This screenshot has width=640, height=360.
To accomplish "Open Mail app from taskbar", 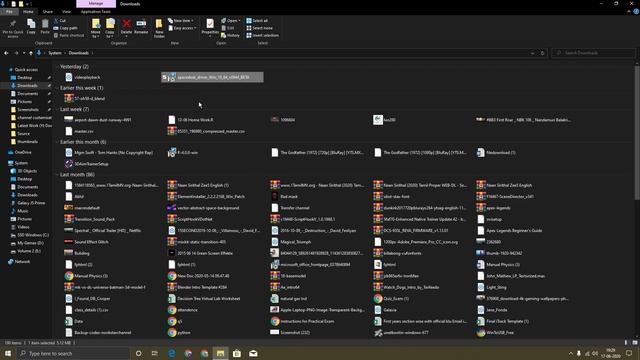I will (253, 353).
